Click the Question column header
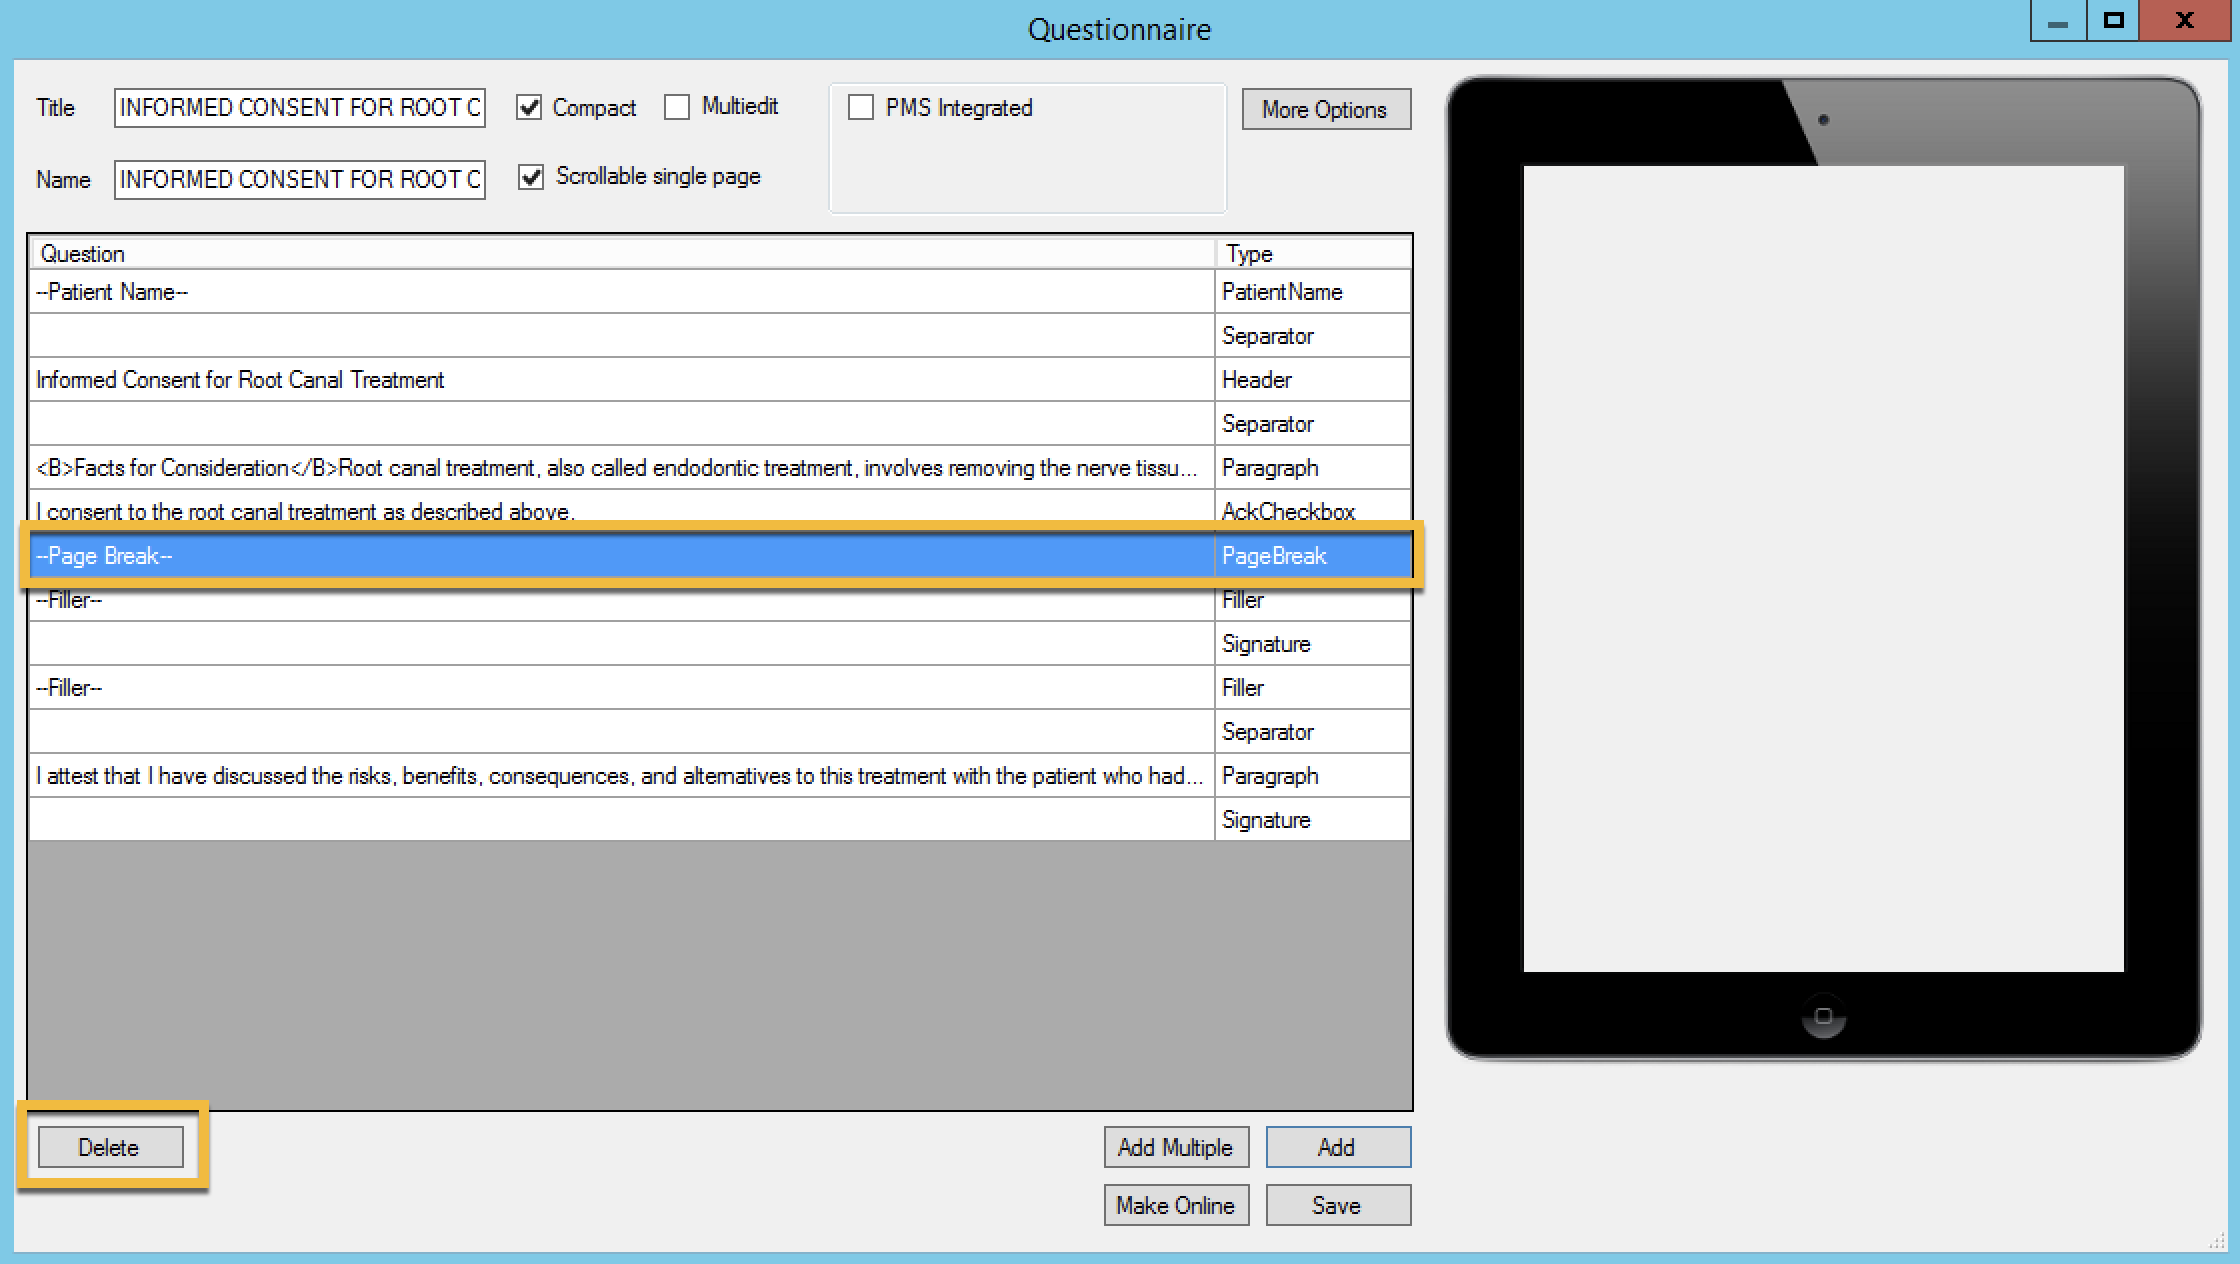Image resolution: width=2240 pixels, height=1264 pixels. [x=622, y=254]
